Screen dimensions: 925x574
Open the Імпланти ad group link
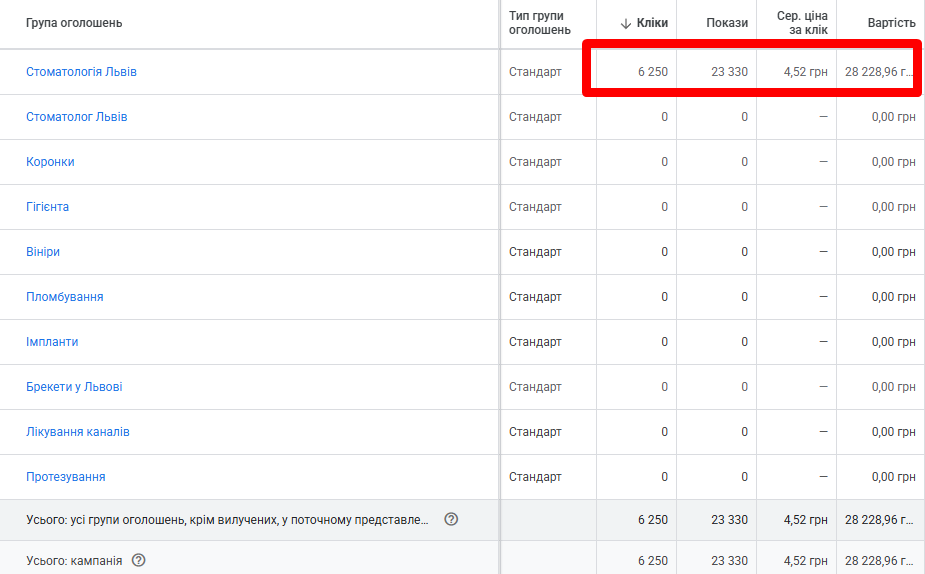tap(52, 342)
